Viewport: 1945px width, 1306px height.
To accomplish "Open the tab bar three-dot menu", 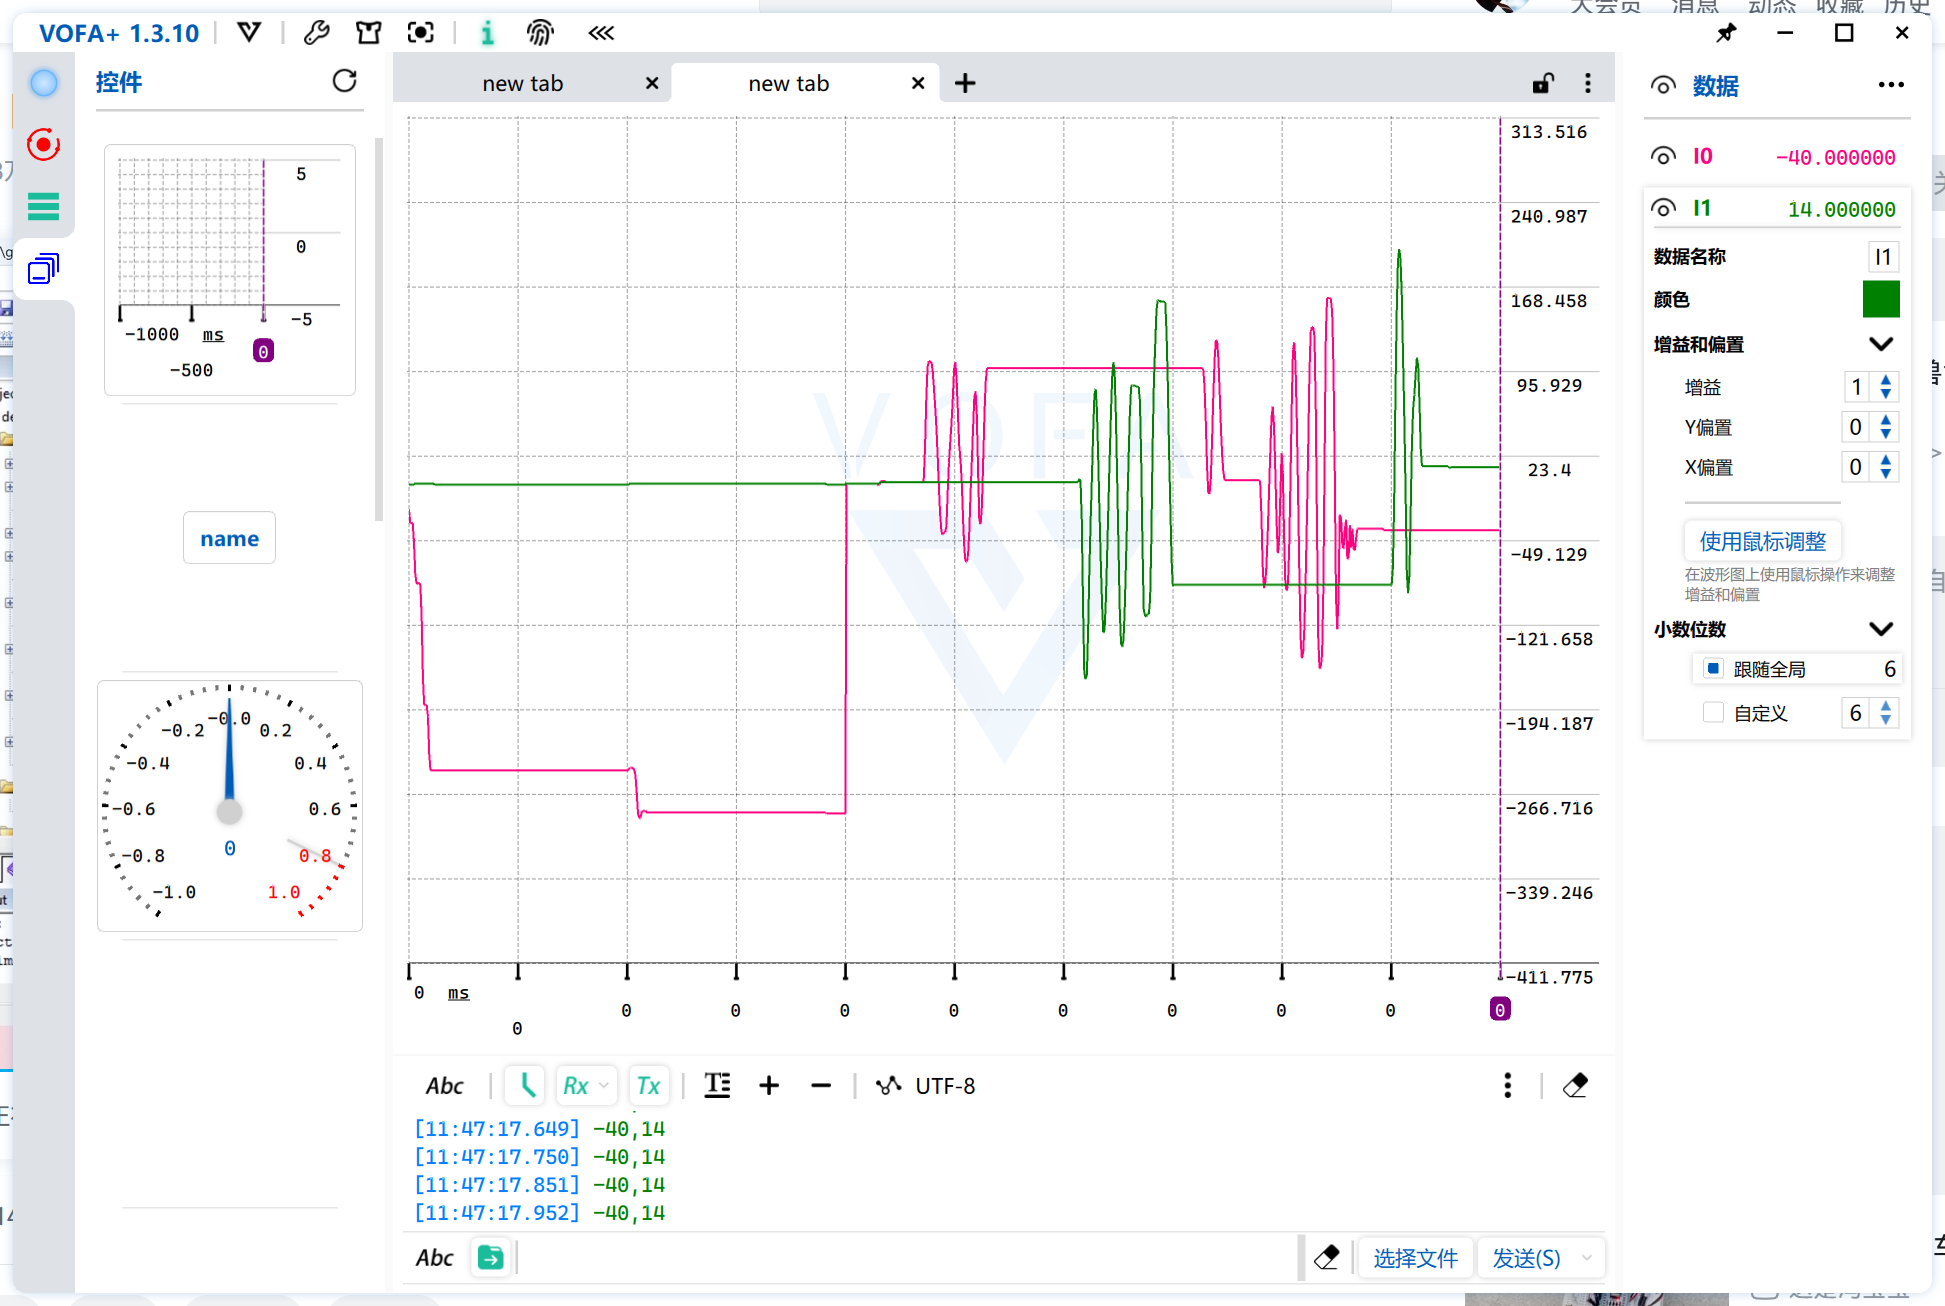I will 1588,83.
